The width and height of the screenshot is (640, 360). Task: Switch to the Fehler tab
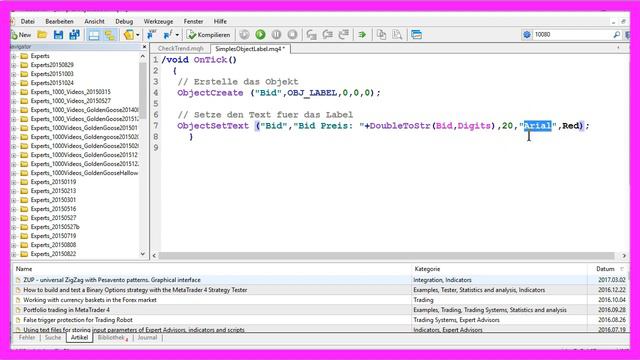click(27, 338)
